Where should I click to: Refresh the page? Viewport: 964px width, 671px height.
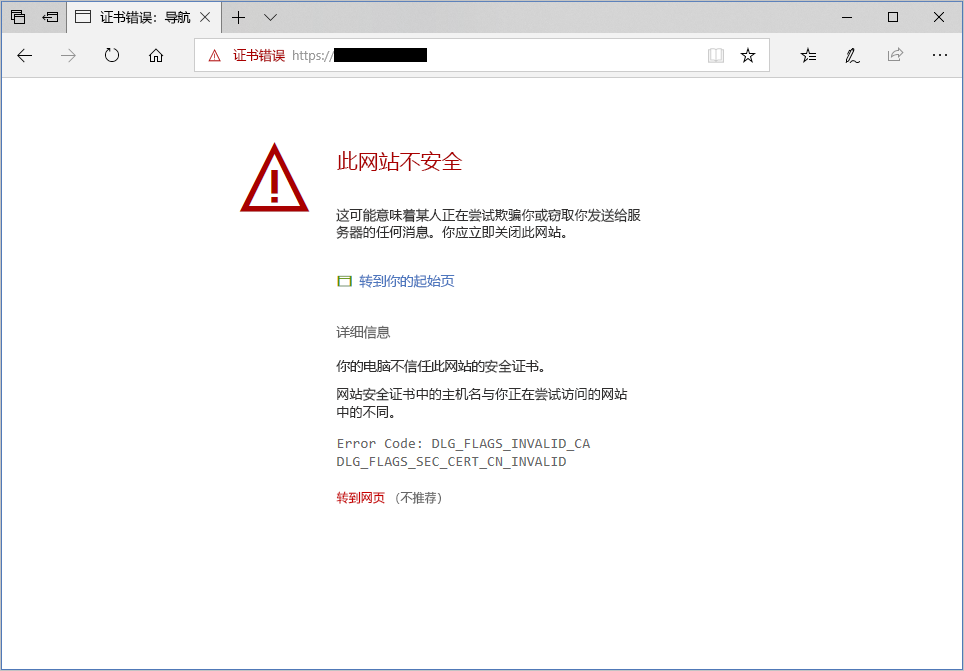pos(111,56)
